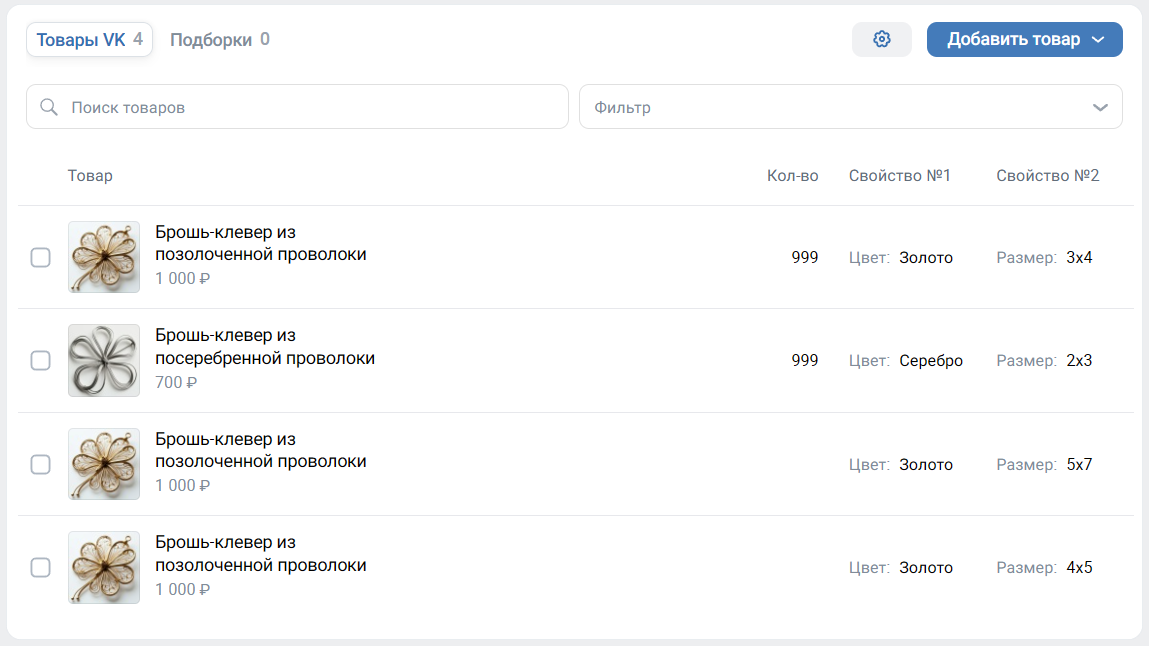Check the box for the 5x7 gold brooch
This screenshot has width=1149, height=646.
pyautogui.click(x=40, y=464)
